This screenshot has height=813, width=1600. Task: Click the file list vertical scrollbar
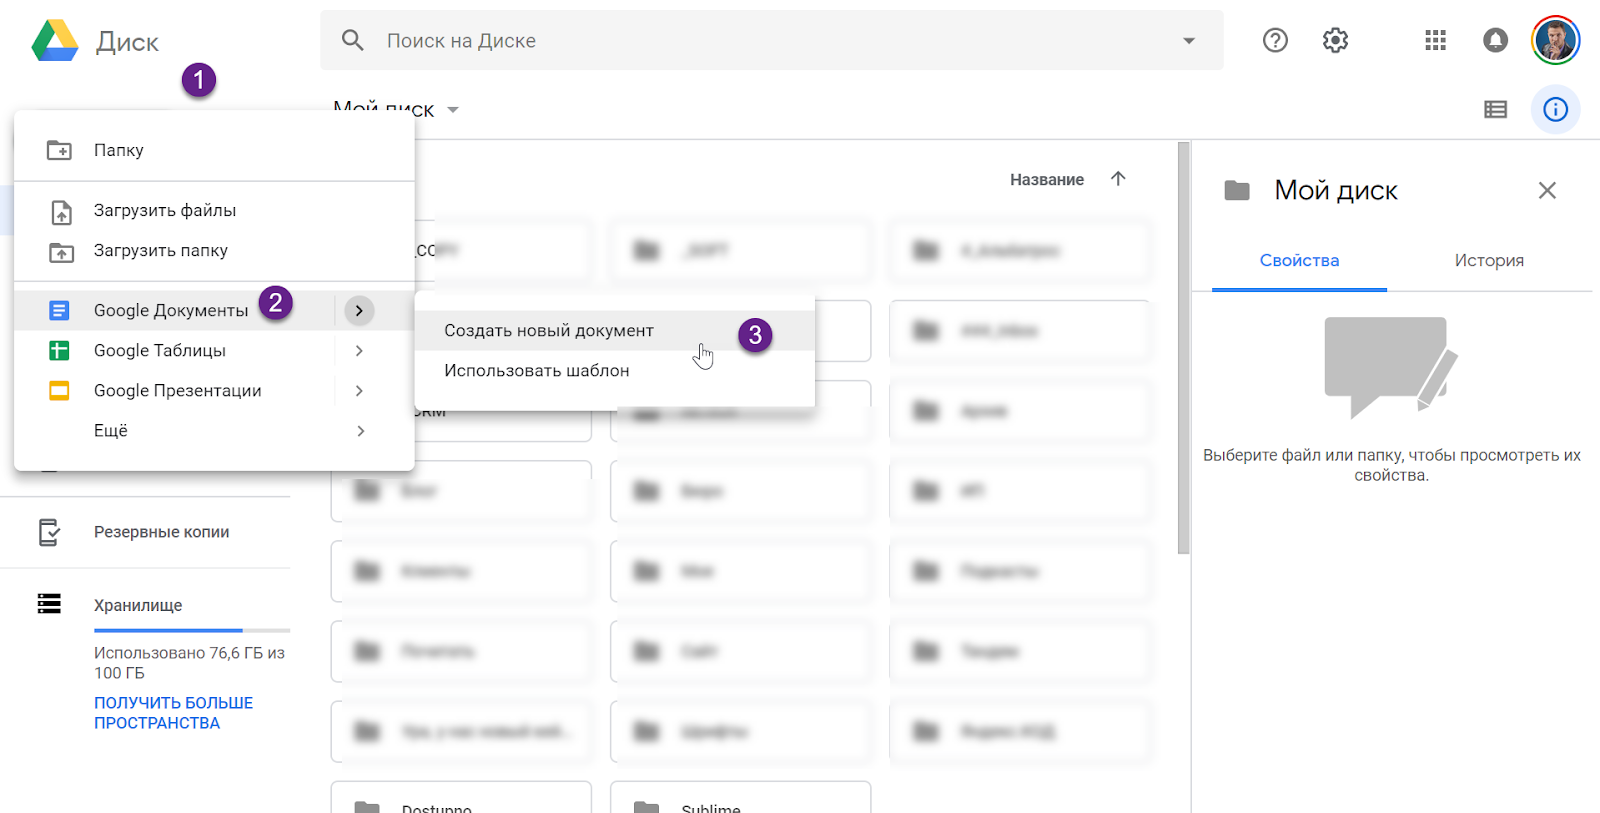[1184, 348]
